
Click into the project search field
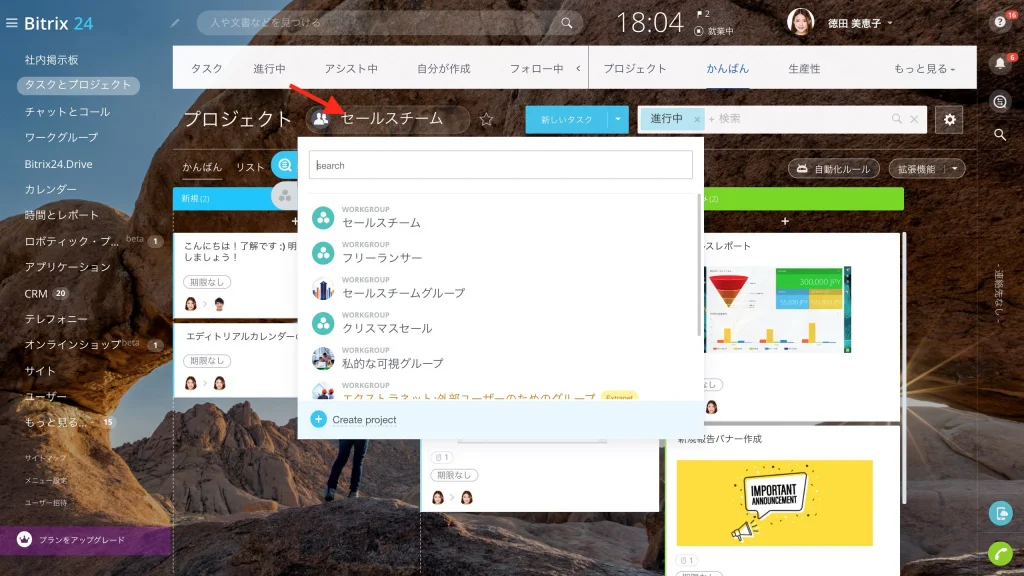pyautogui.click(x=500, y=165)
